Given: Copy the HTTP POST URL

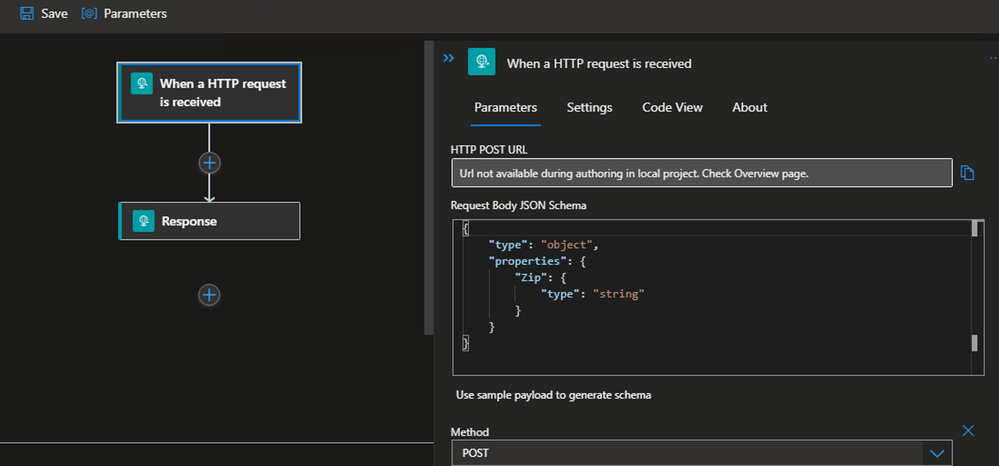Looking at the screenshot, I should pos(967,173).
